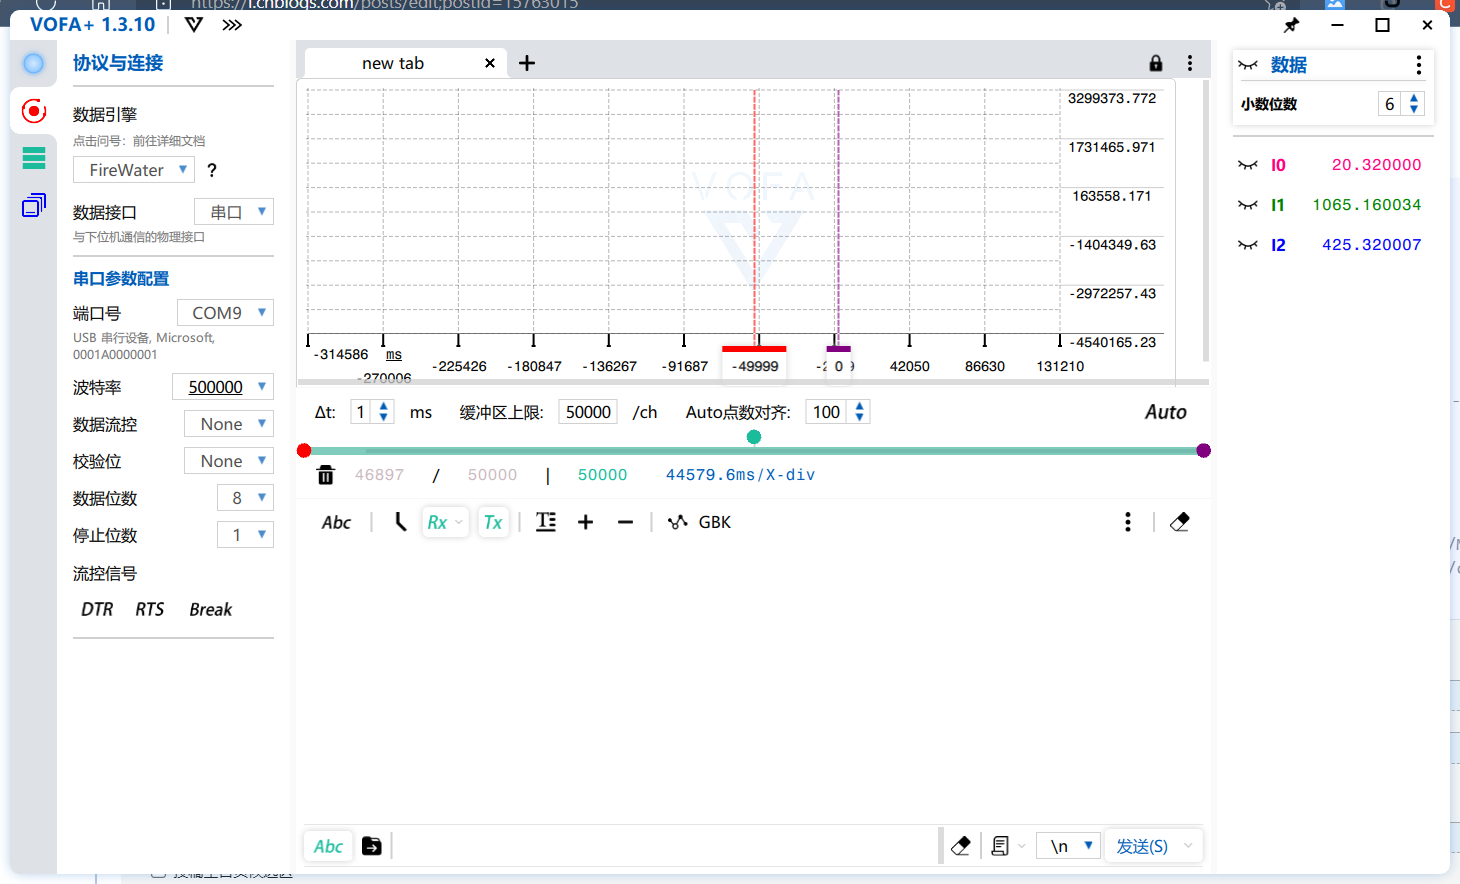The image size is (1460, 884).
Task: Click the buffer limit 50000 input field
Action: pyautogui.click(x=588, y=412)
